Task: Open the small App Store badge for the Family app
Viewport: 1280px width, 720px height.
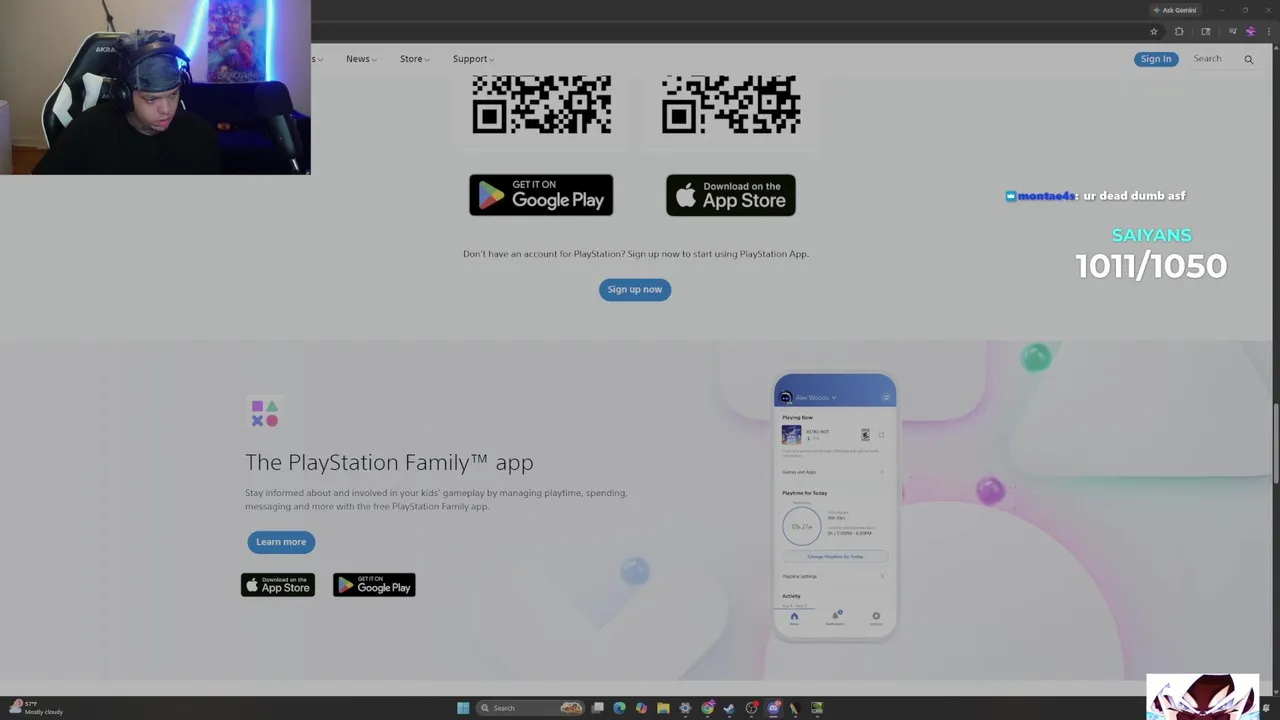Action: 278,585
